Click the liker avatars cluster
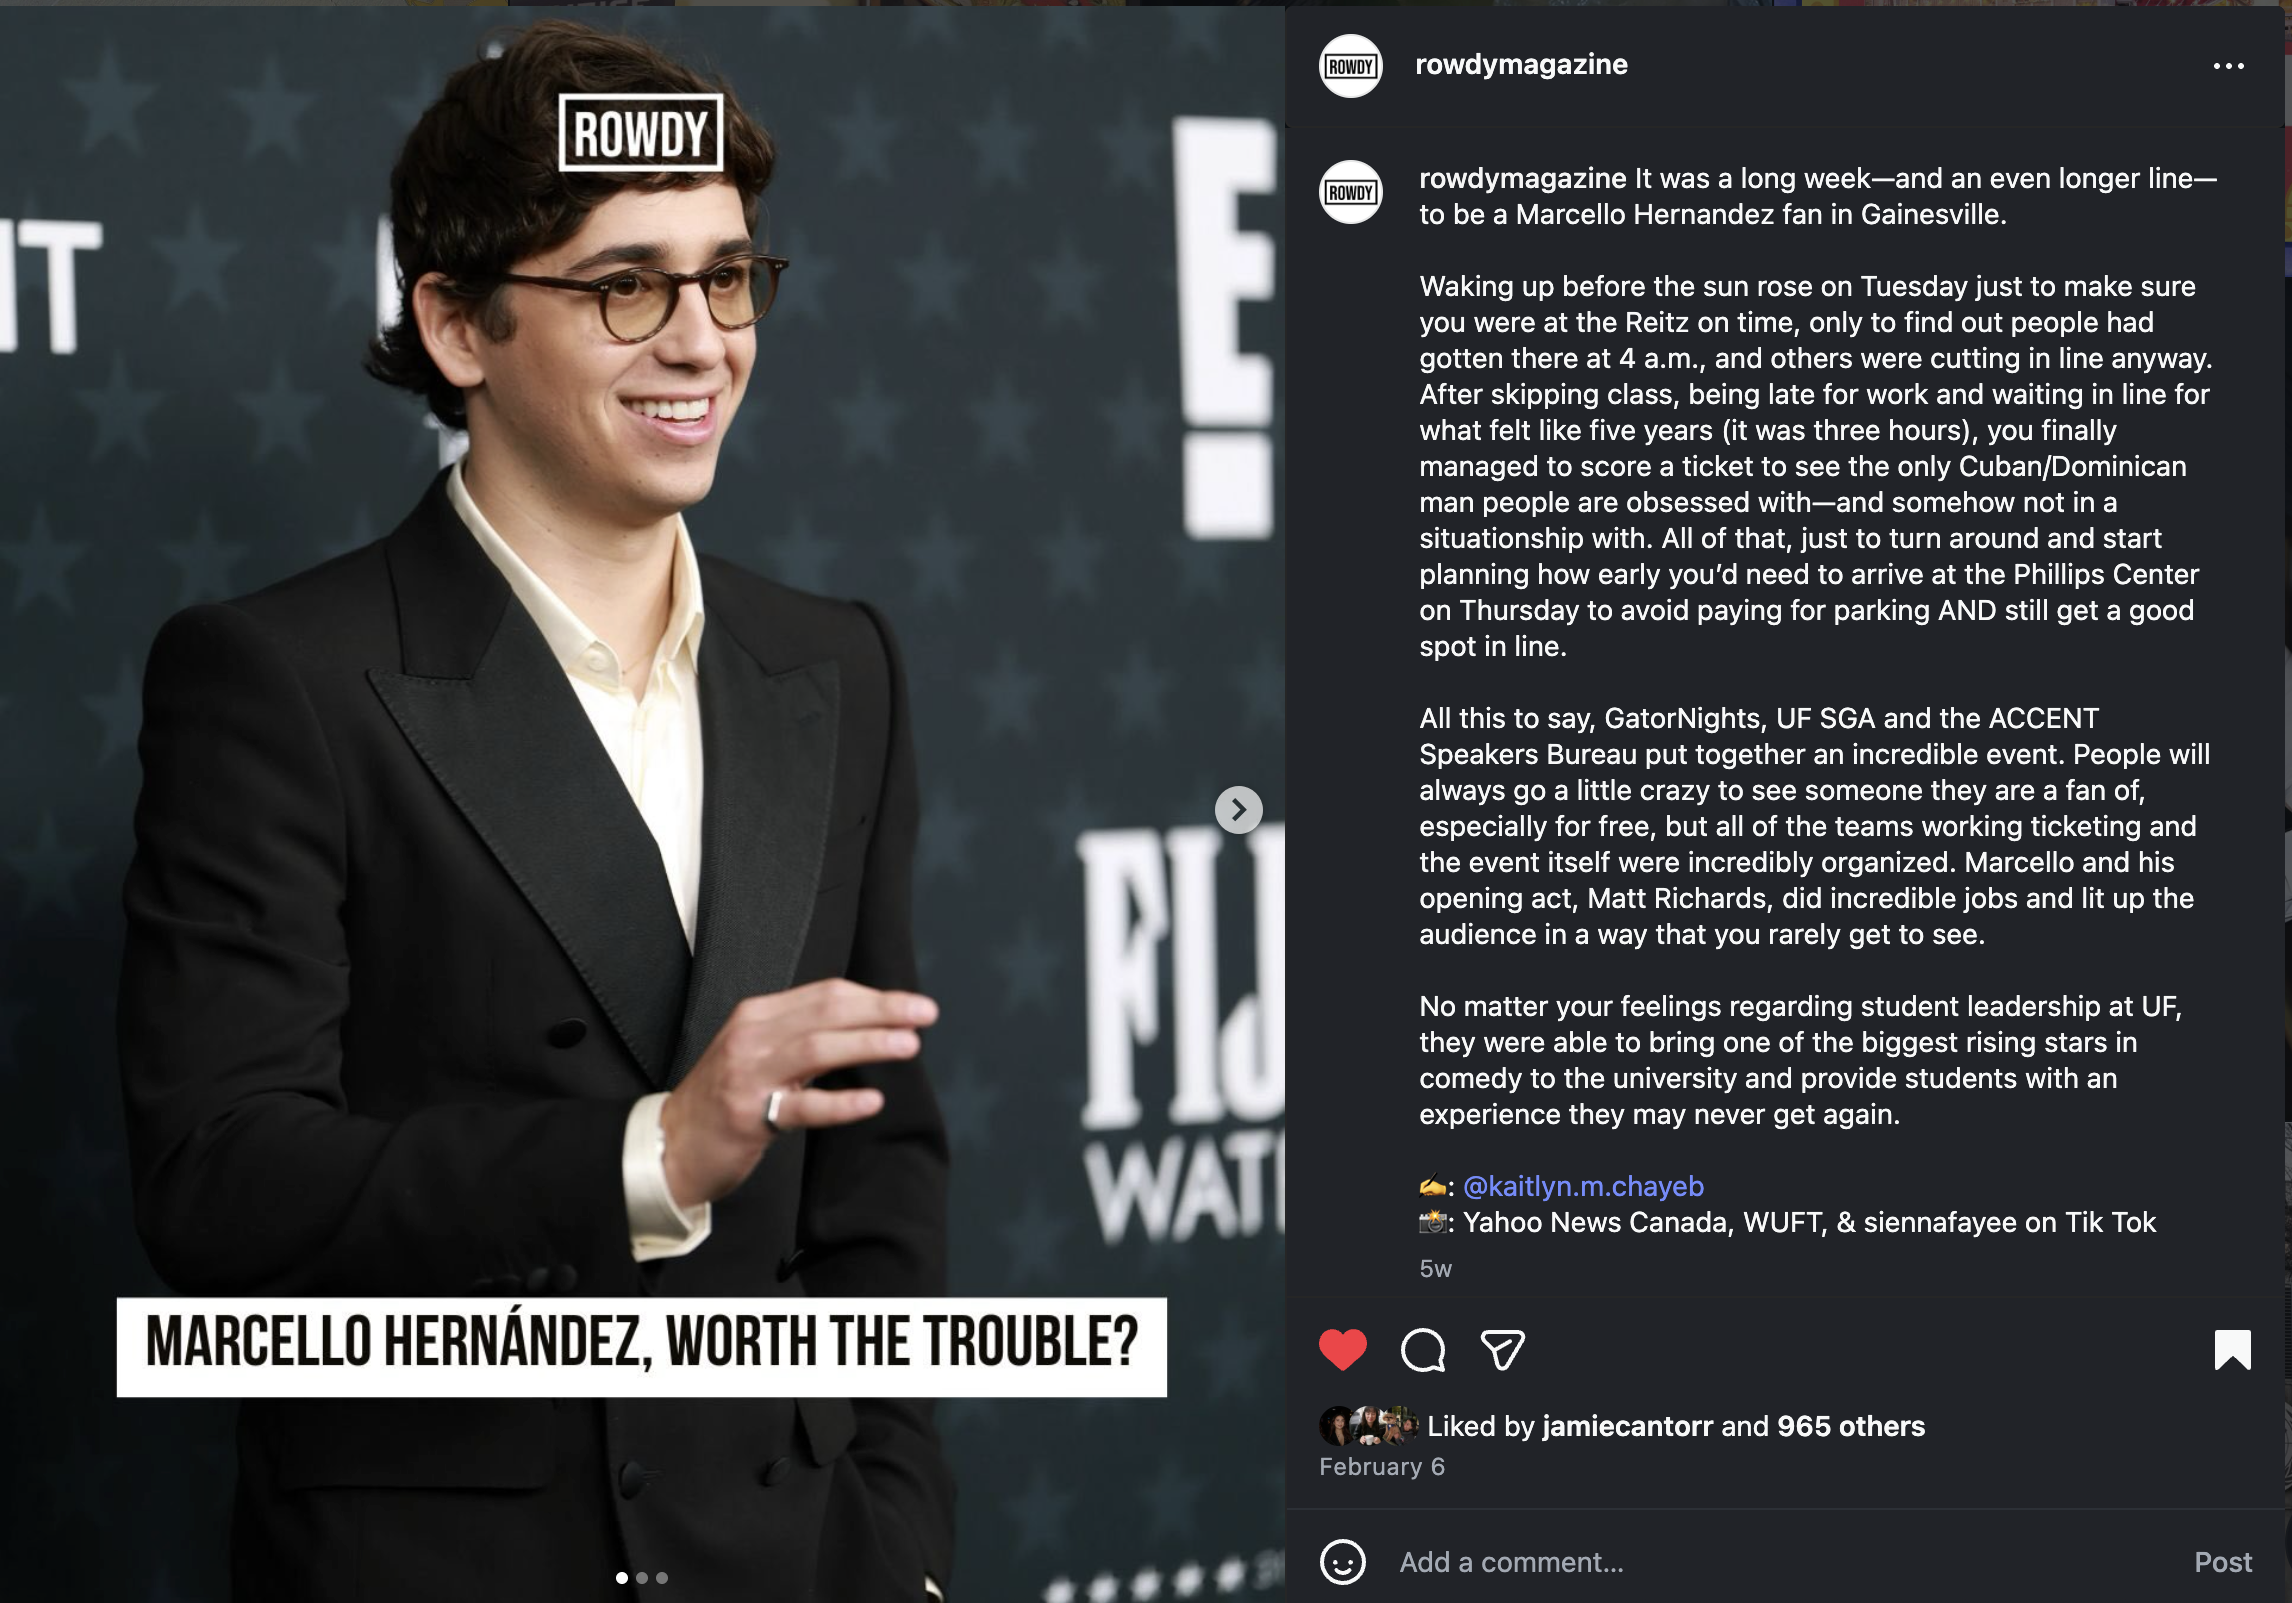This screenshot has width=2292, height=1603. pyautogui.click(x=1368, y=1426)
